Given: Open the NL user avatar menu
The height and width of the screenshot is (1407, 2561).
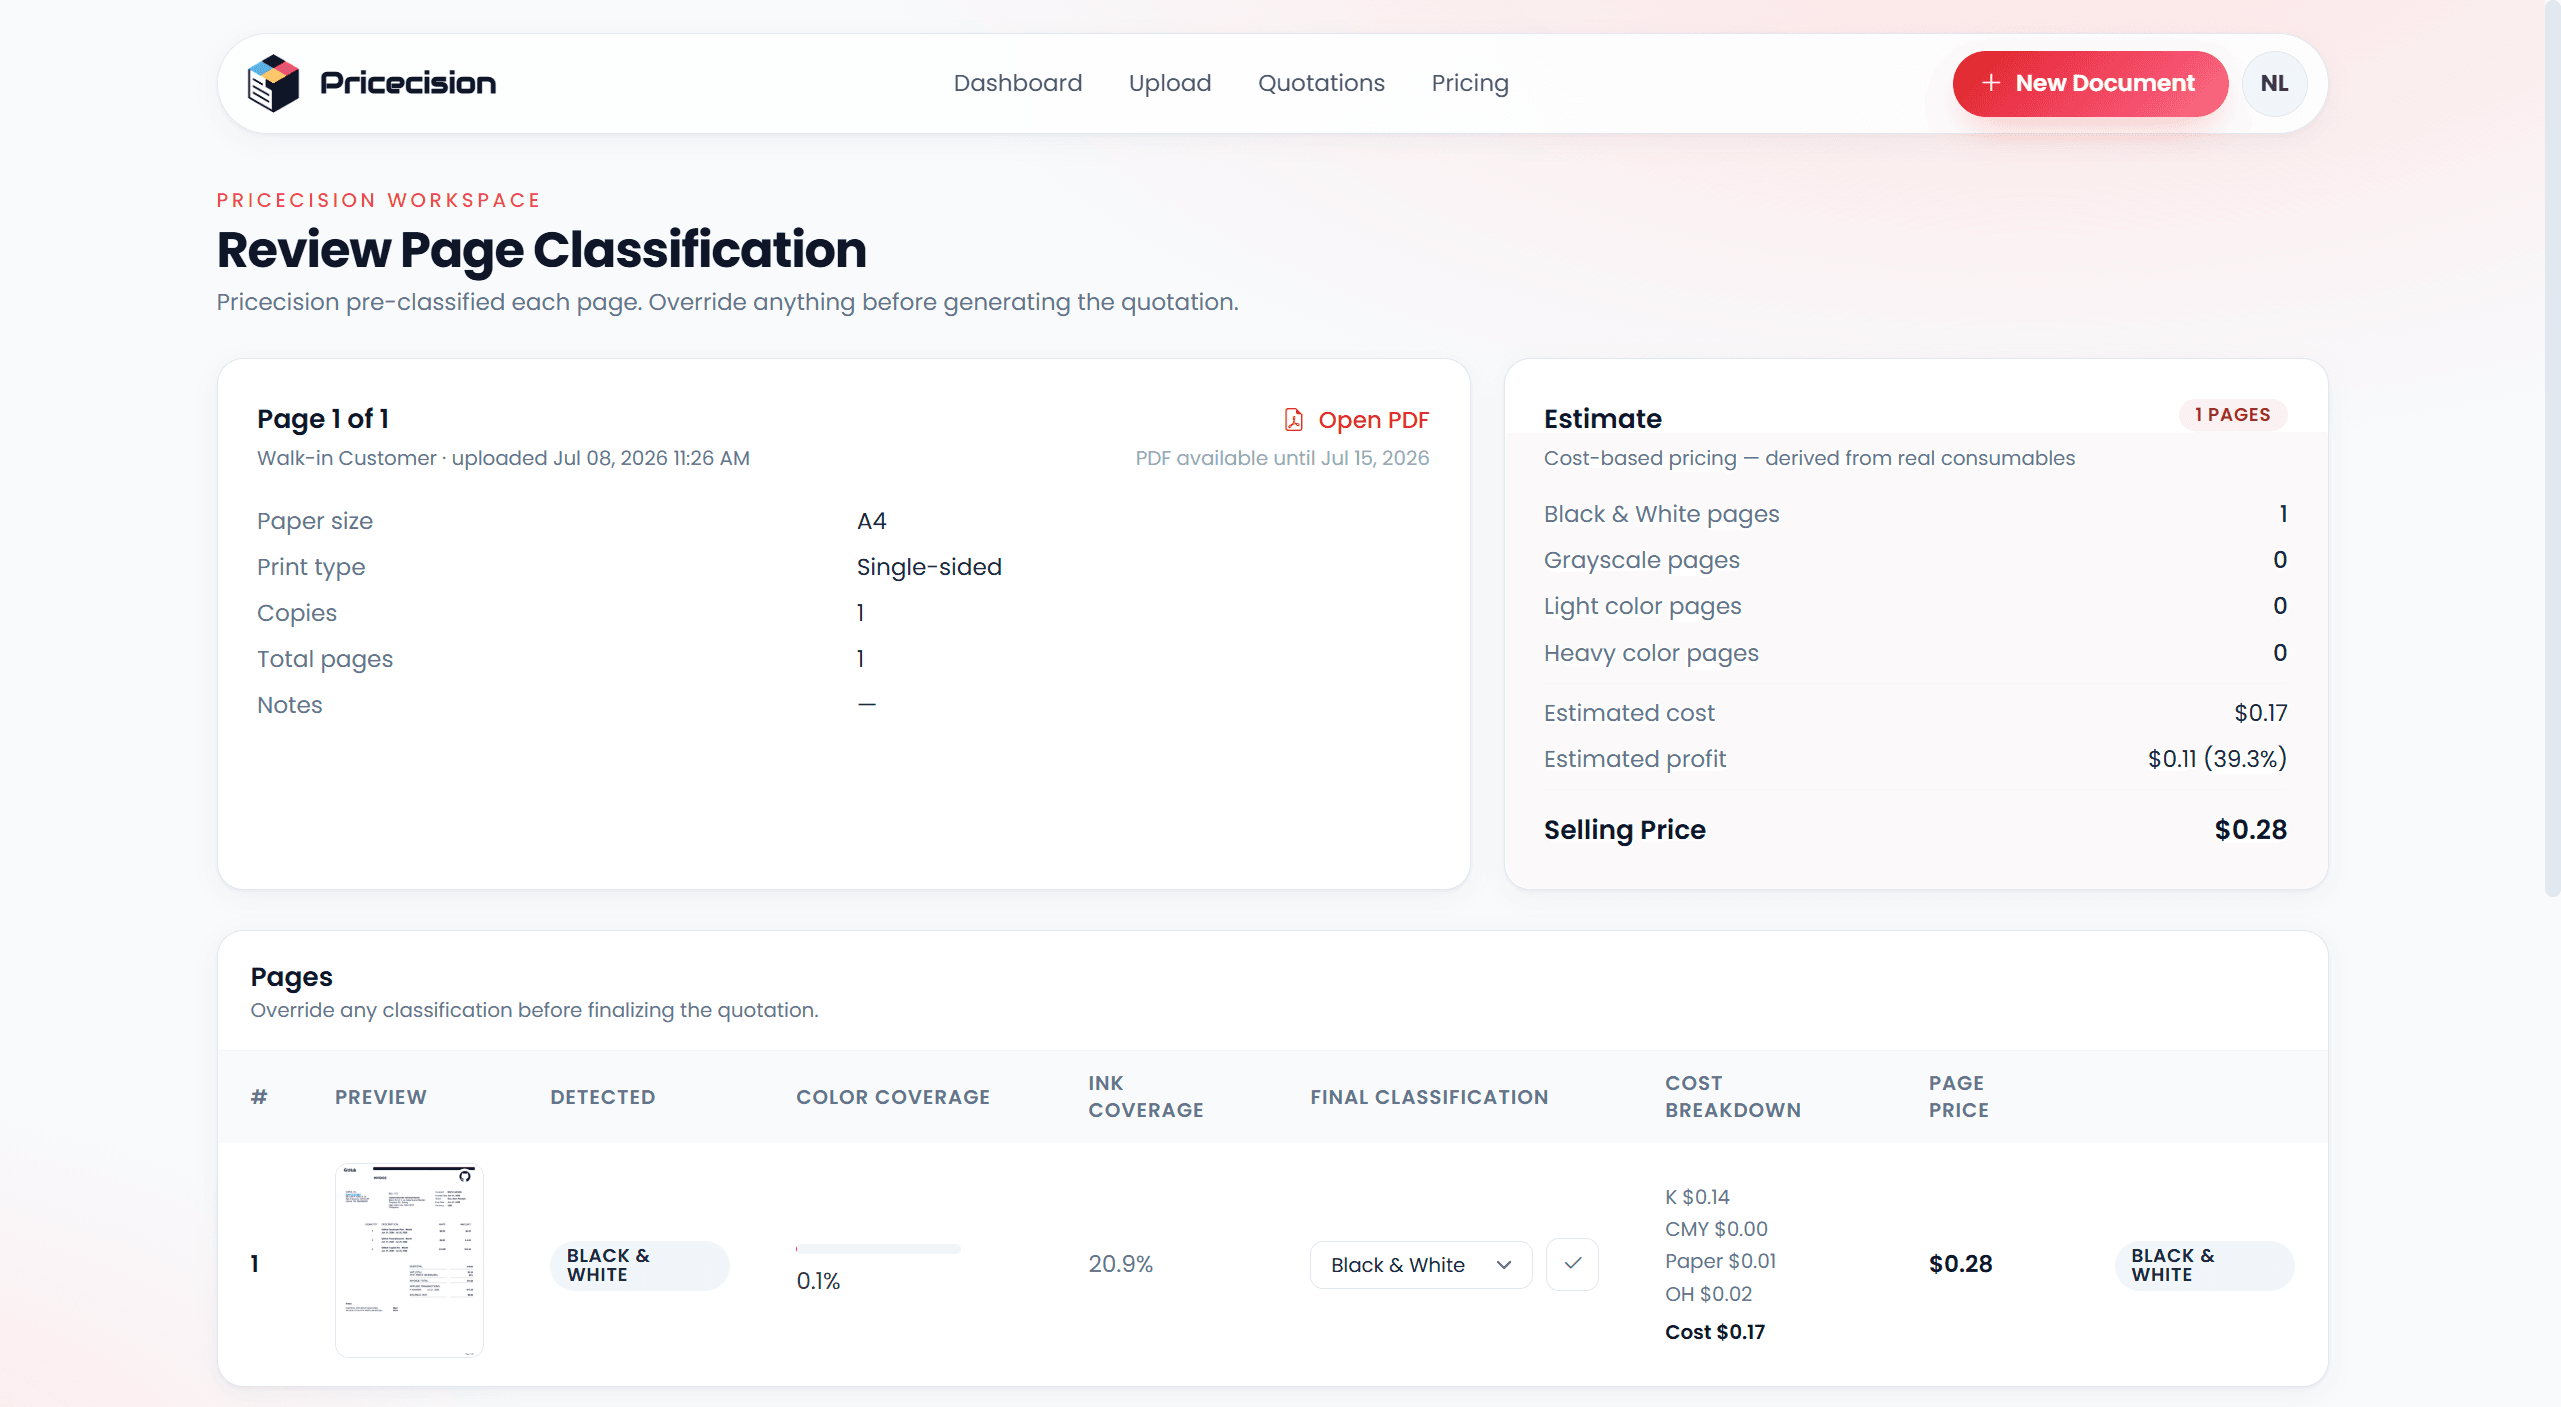Looking at the screenshot, I should (2274, 84).
